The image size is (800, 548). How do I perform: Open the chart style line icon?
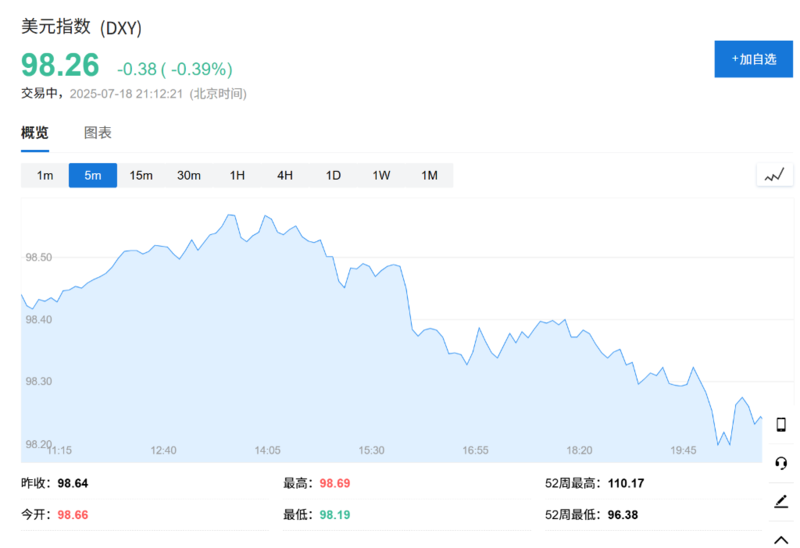click(774, 175)
